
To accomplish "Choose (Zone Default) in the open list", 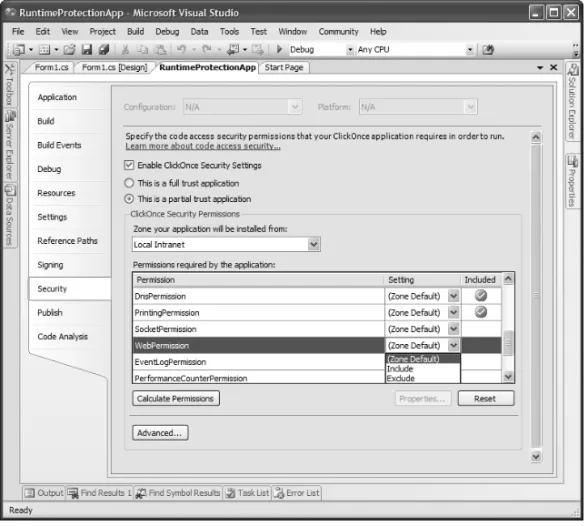I will (423, 359).
